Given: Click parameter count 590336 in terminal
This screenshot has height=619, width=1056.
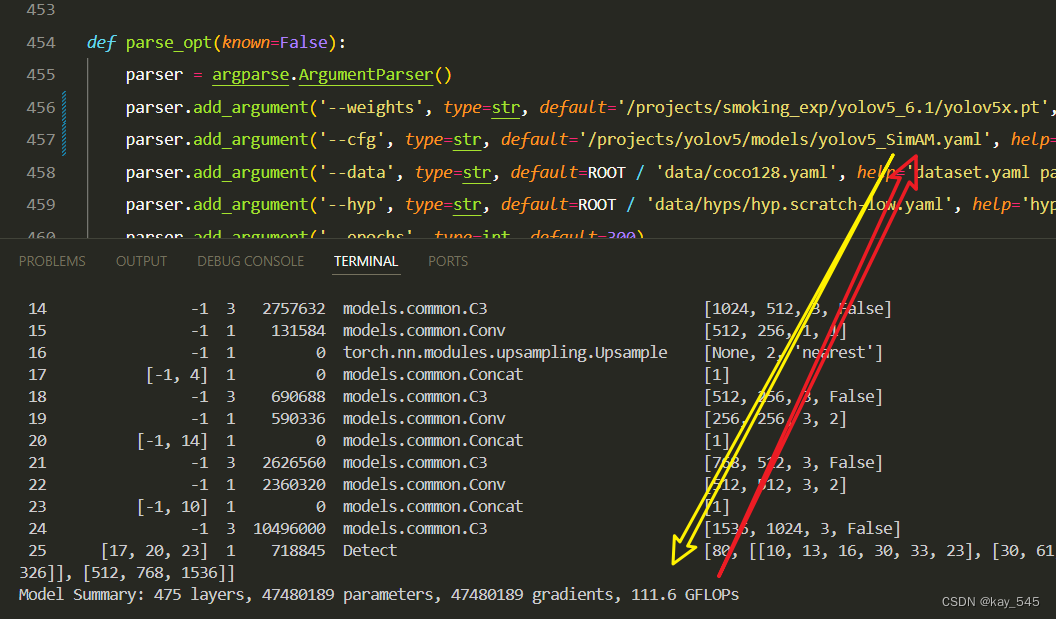Looking at the screenshot, I should 298,418.
